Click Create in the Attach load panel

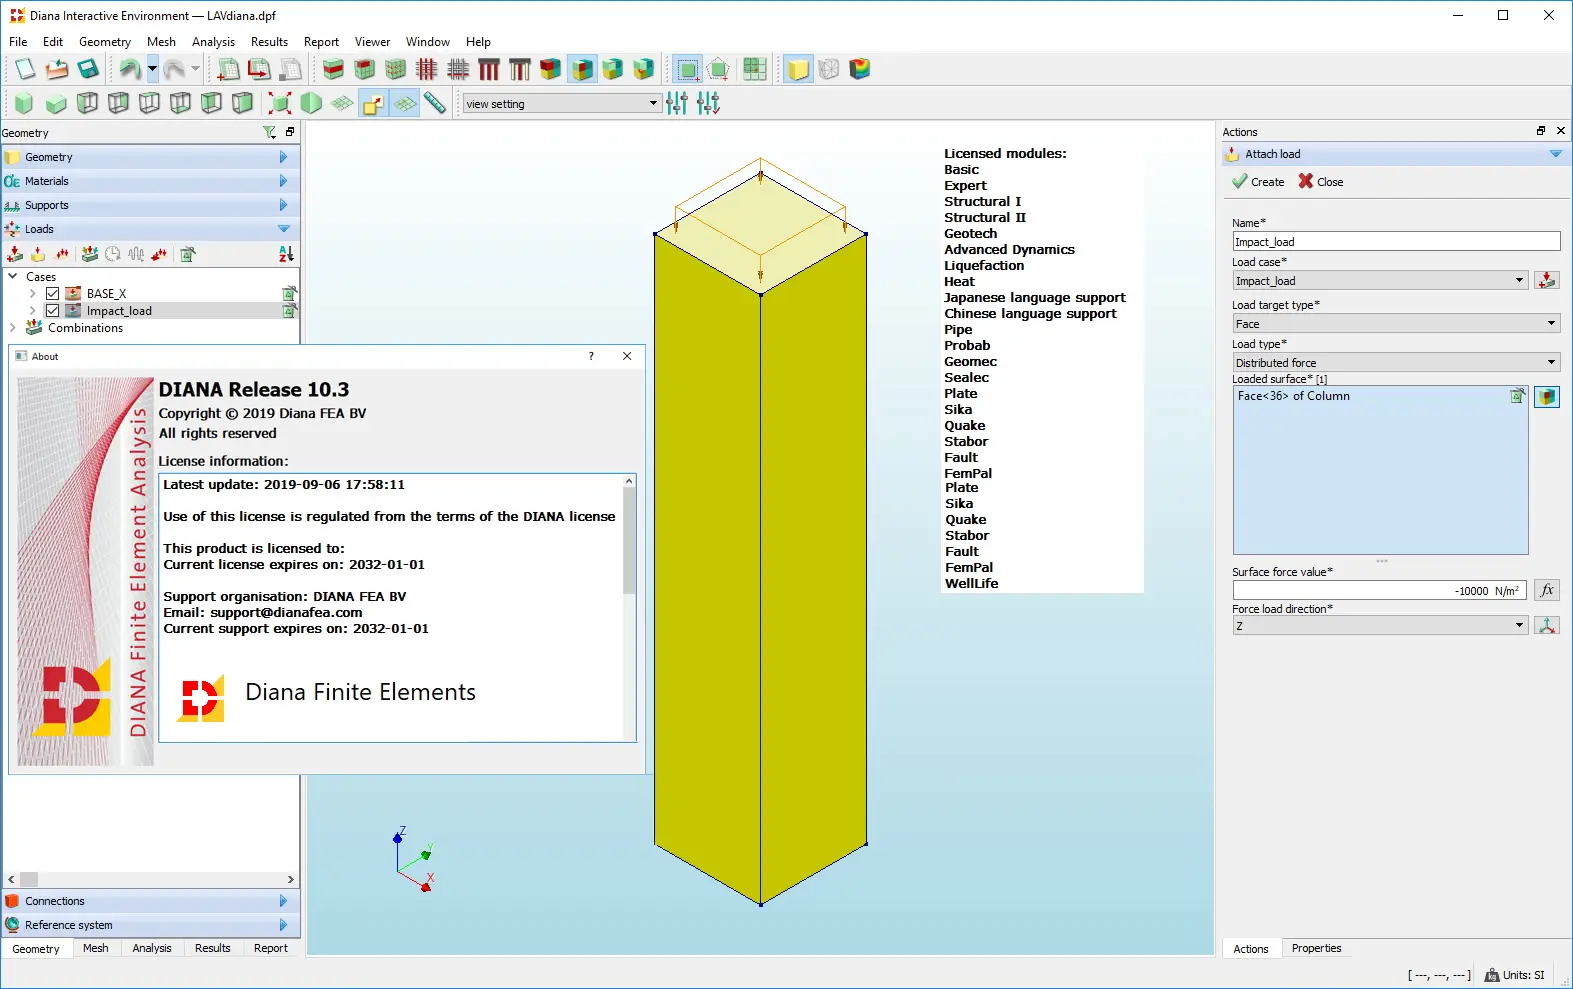tap(1258, 182)
